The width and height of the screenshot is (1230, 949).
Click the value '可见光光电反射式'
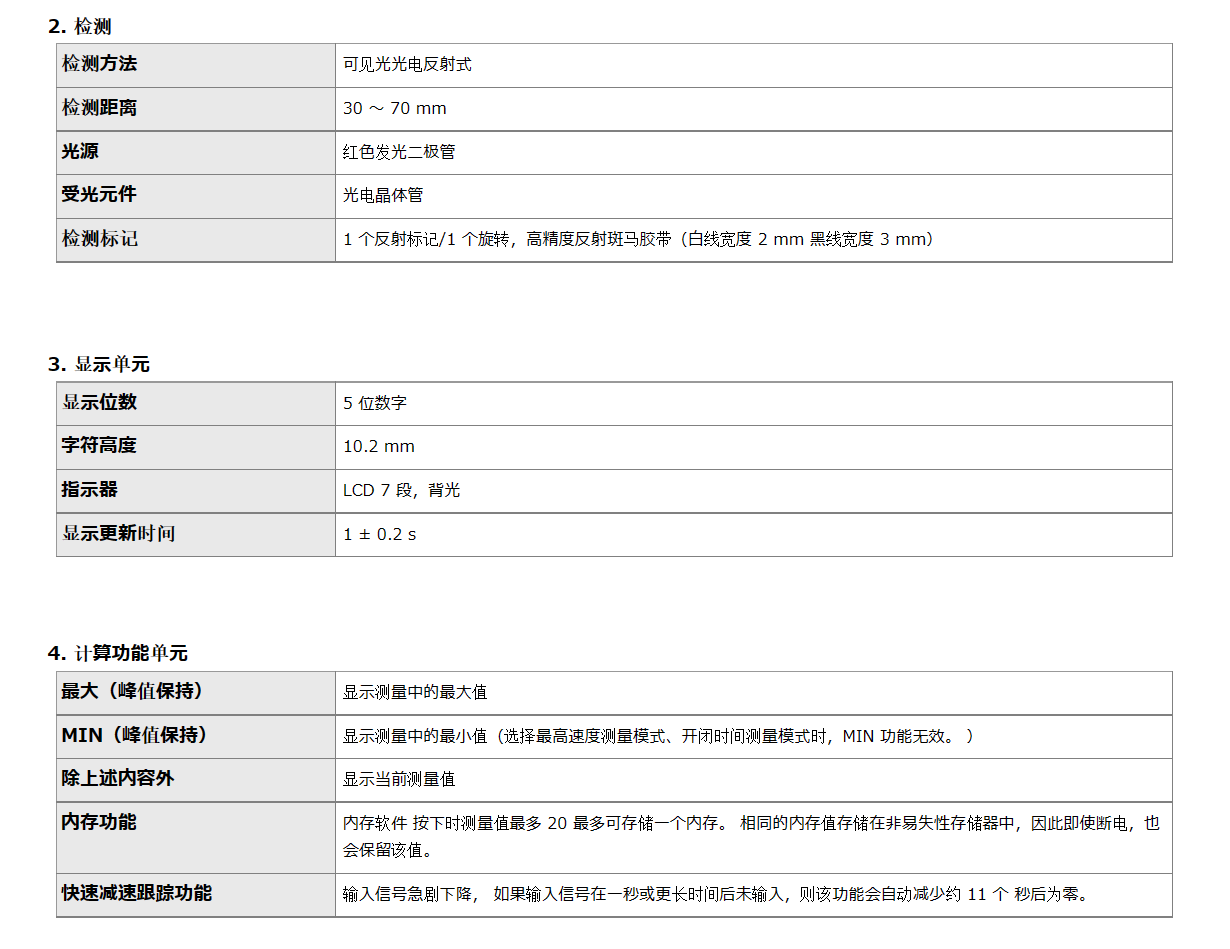[407, 64]
